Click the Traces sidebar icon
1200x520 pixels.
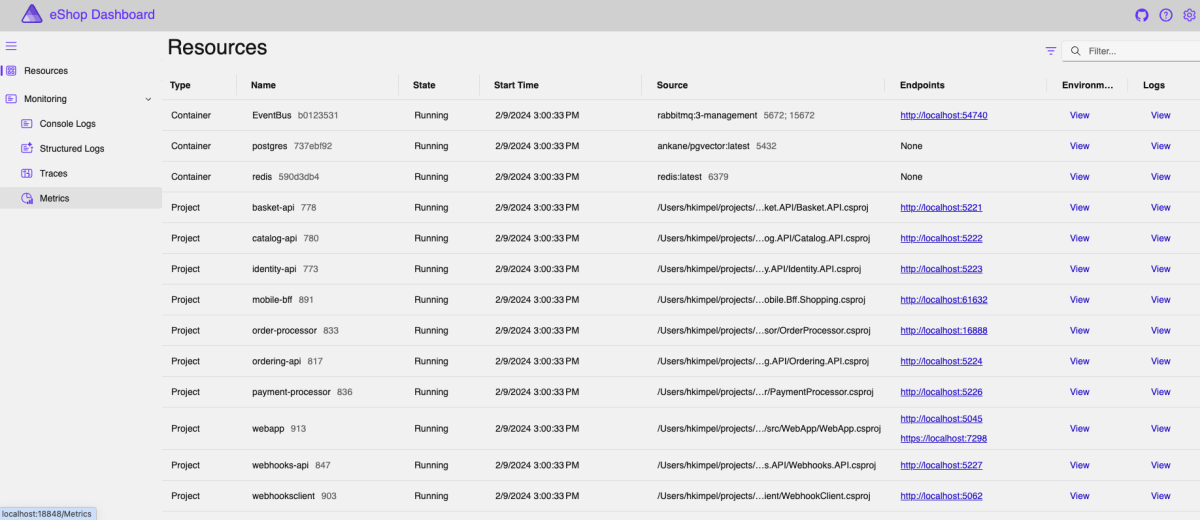[x=28, y=174]
